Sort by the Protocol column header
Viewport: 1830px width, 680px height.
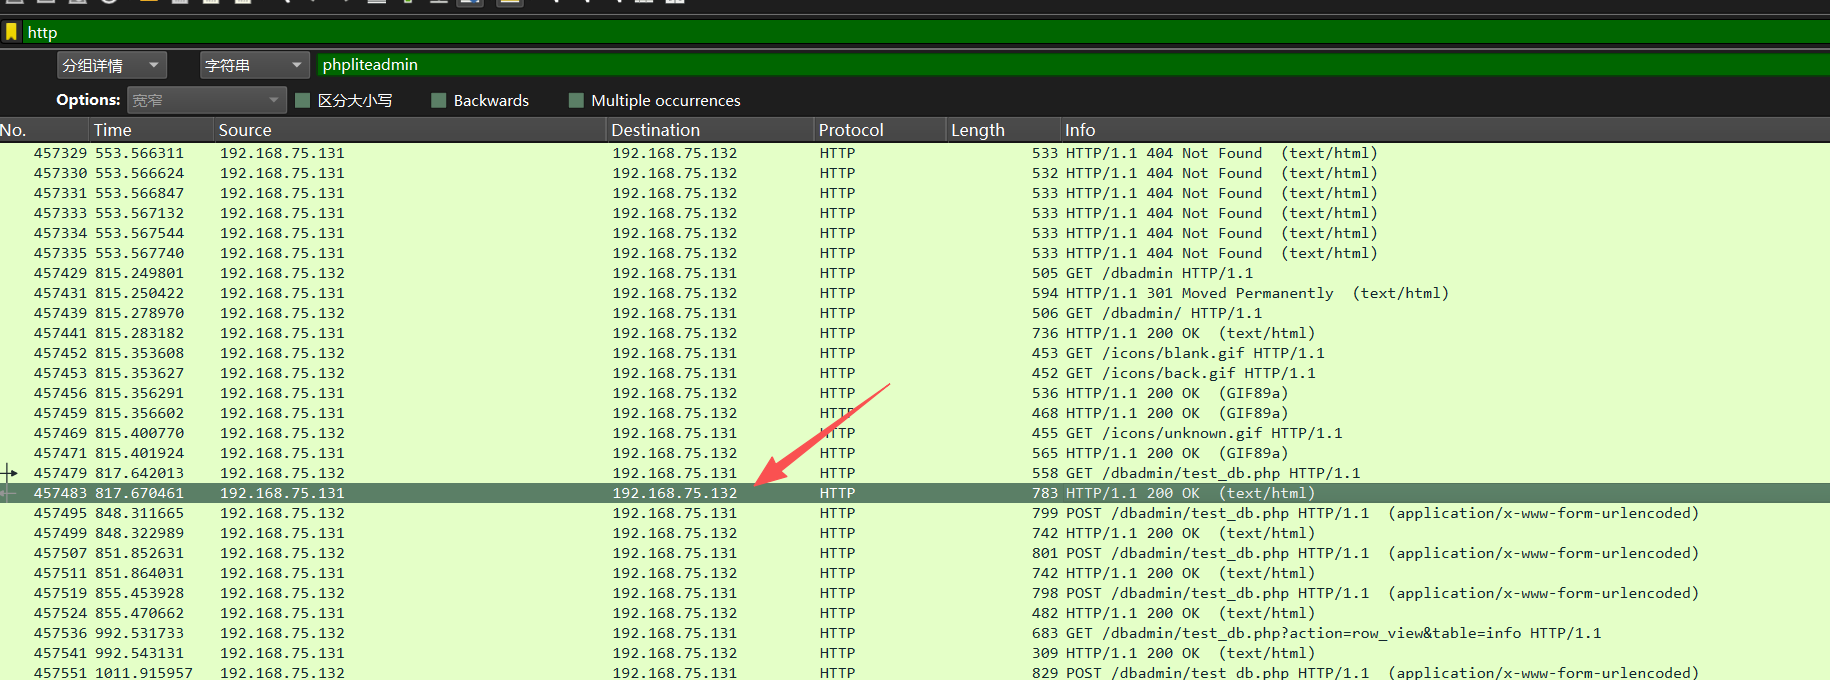[881, 130]
